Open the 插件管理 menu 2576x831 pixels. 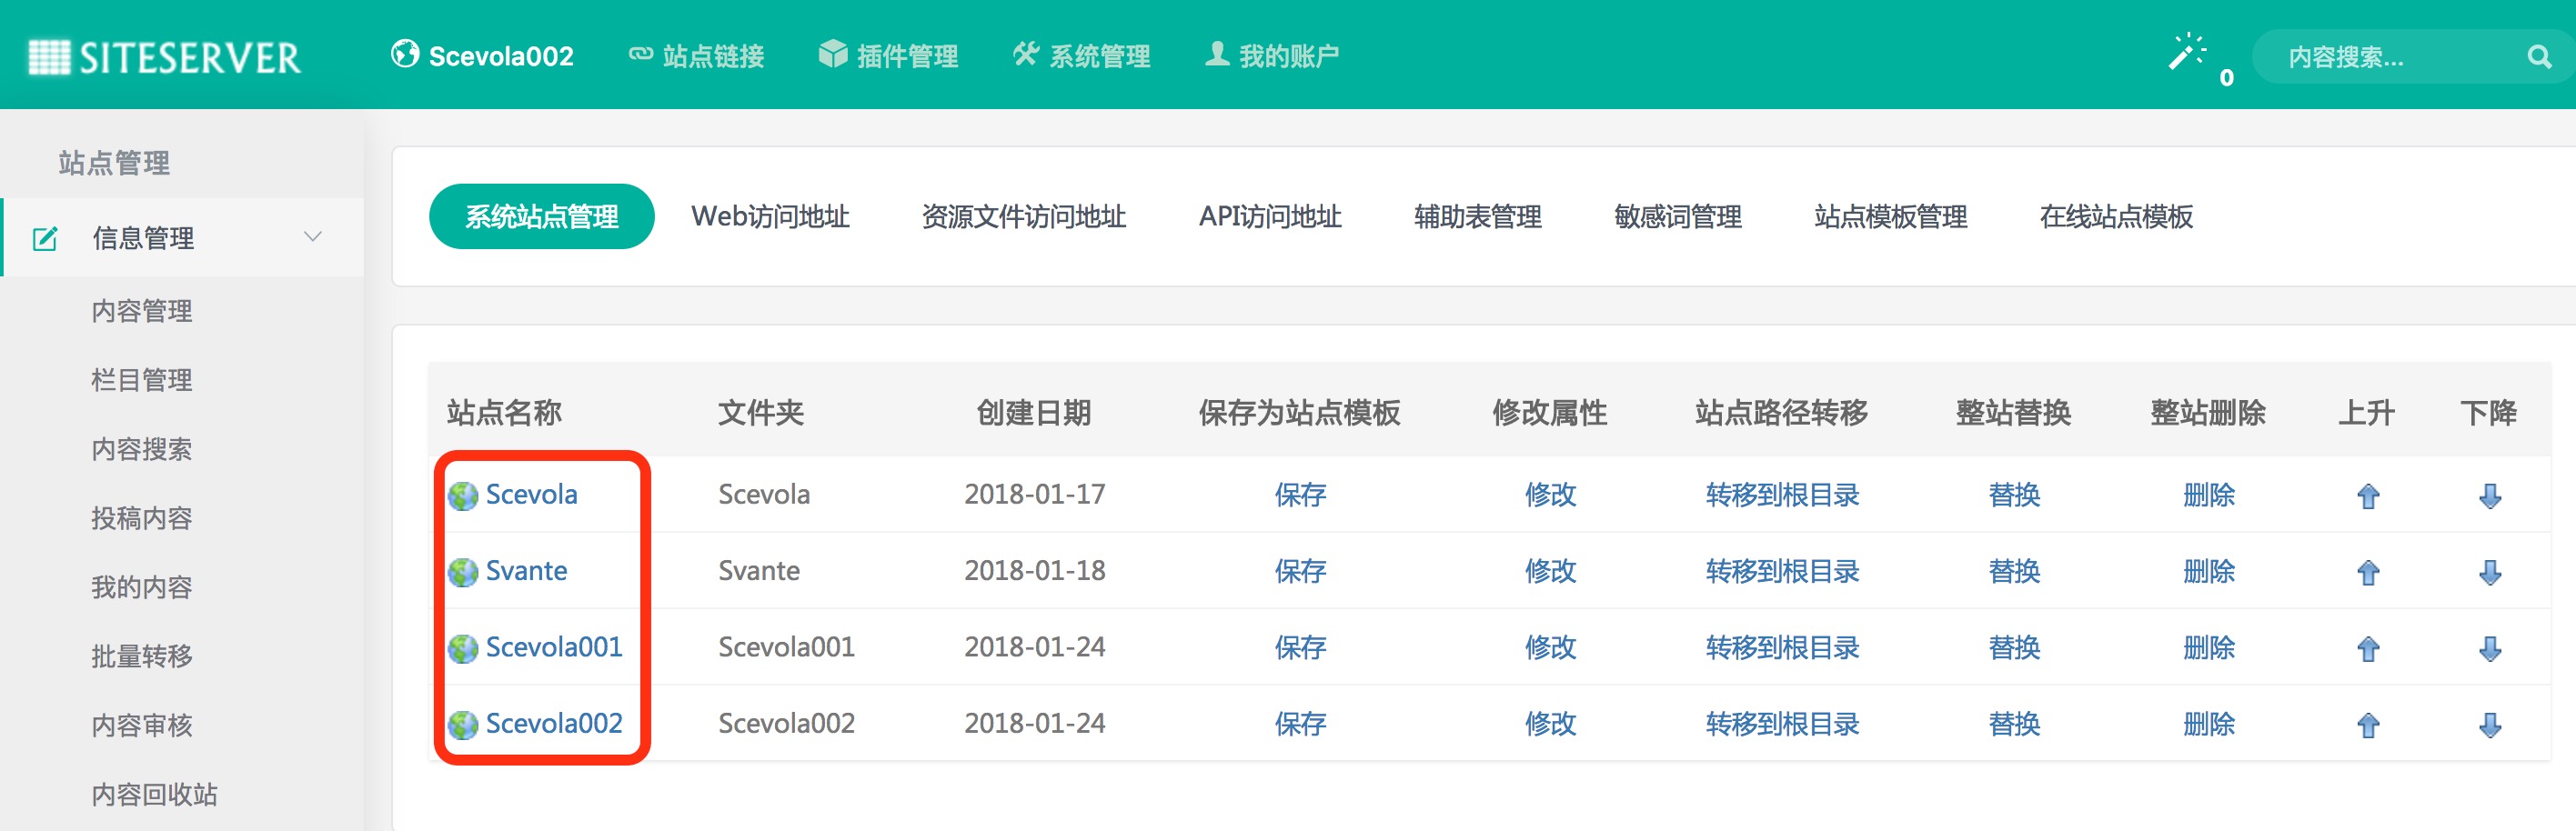[888, 55]
